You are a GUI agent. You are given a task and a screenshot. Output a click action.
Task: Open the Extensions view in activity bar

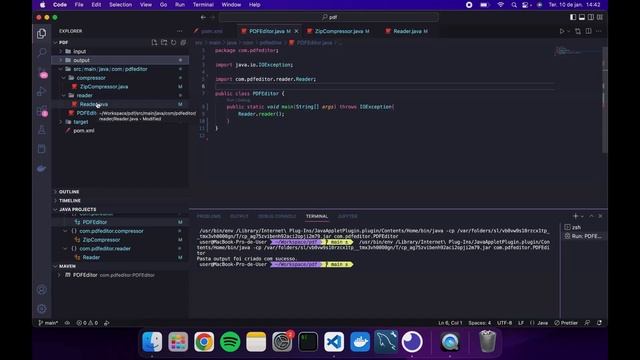42,111
